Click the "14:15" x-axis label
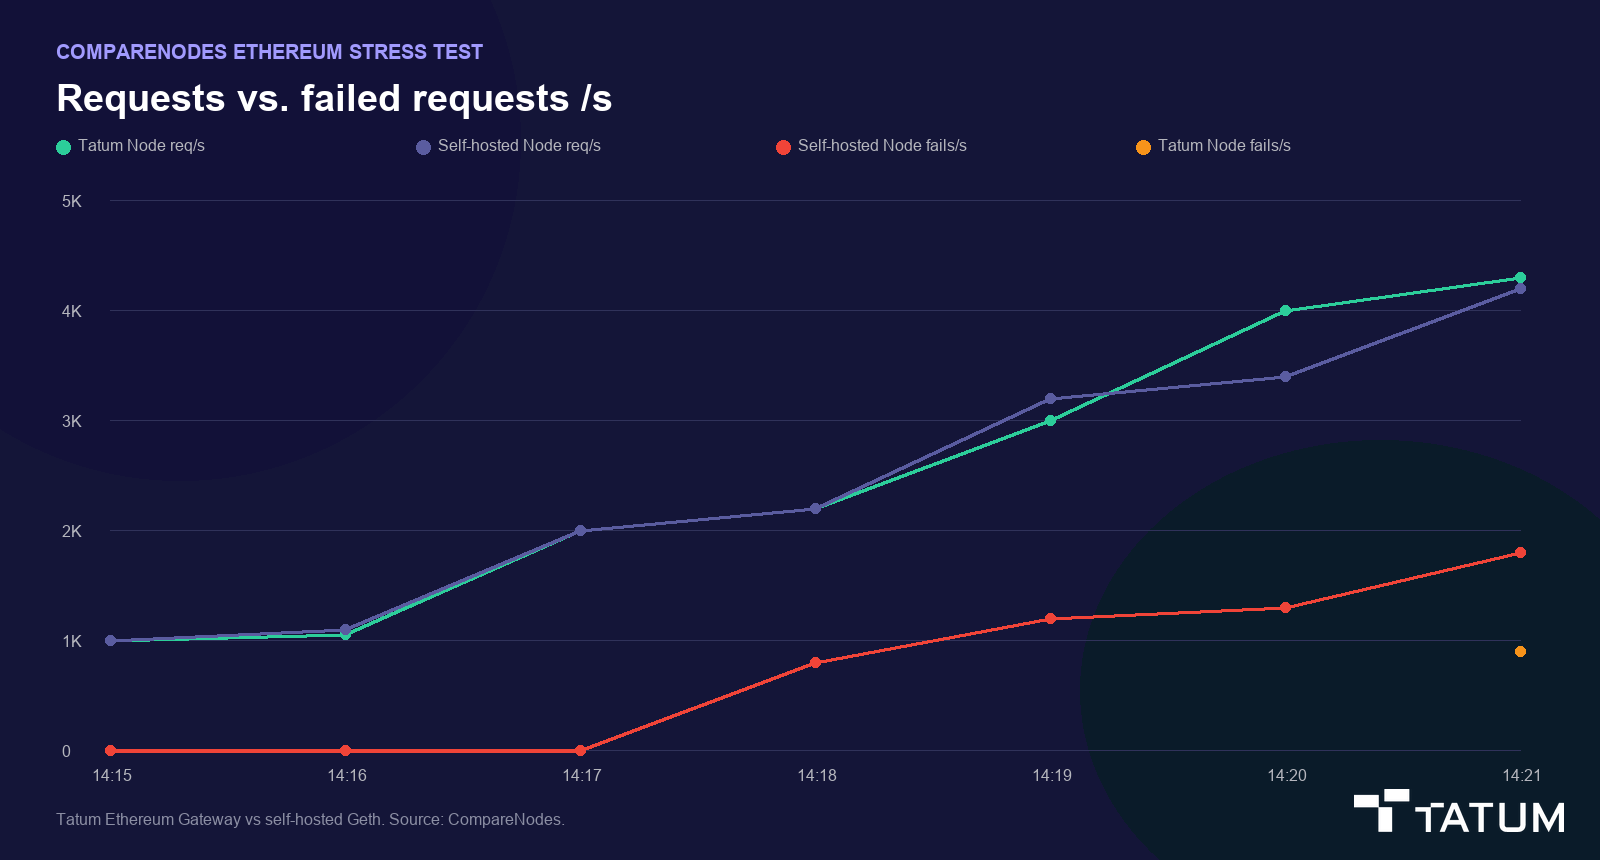Image resolution: width=1600 pixels, height=860 pixels. coord(112,776)
